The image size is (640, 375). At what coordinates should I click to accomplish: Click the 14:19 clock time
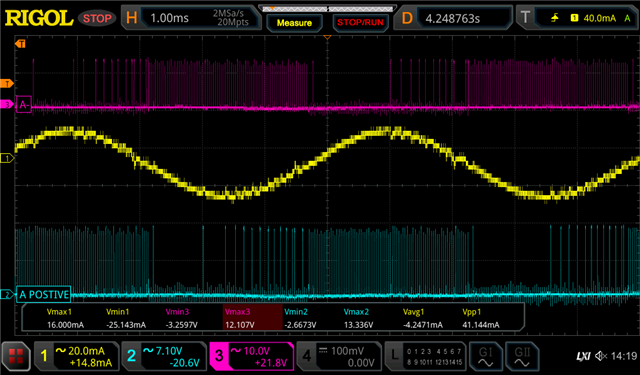coord(624,356)
